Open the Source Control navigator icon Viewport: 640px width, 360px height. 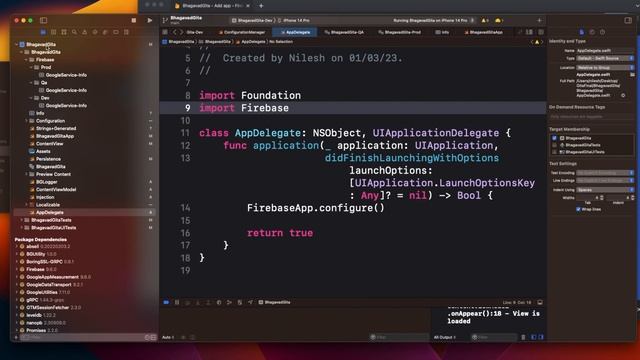(53, 32)
